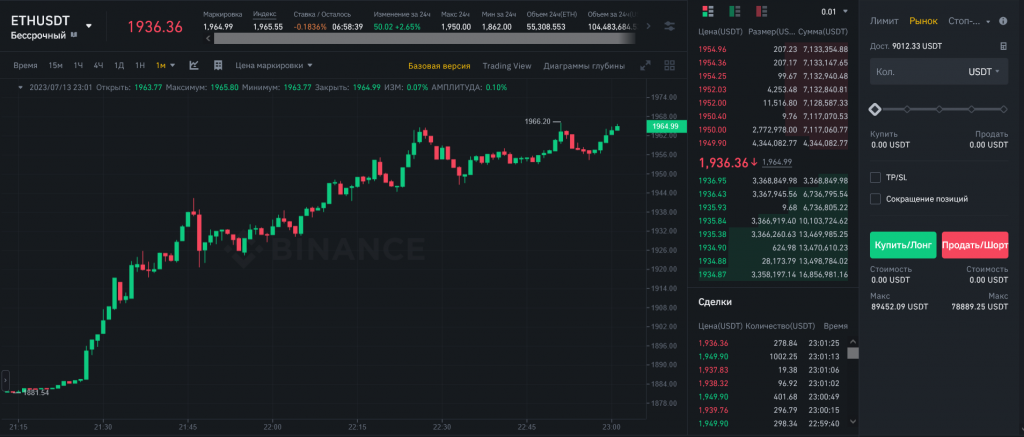Show only buy orders in order book
The image size is (1024, 437).
tap(736, 11)
